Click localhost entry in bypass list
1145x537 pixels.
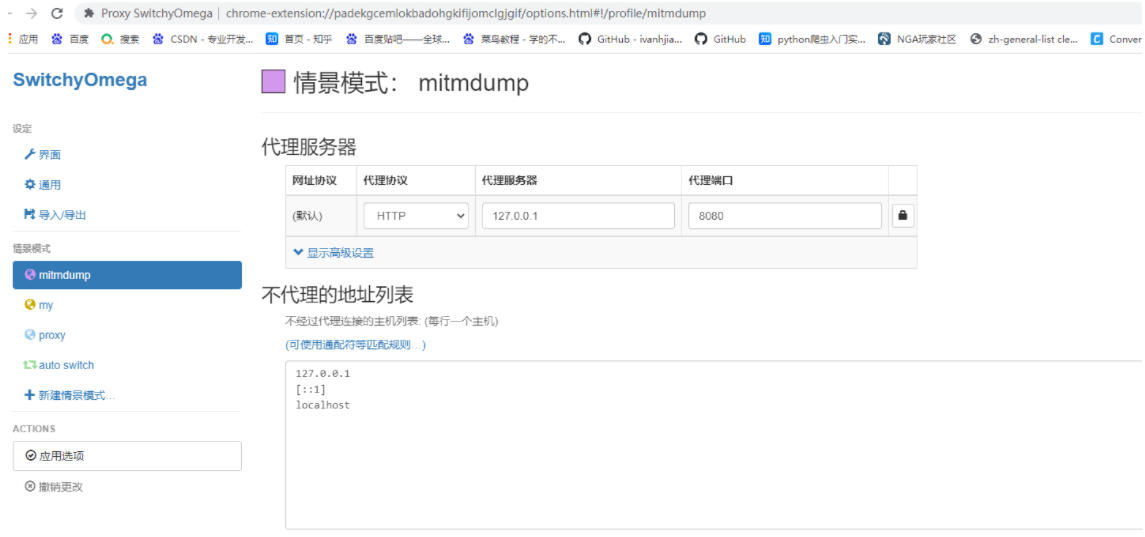click(x=323, y=405)
